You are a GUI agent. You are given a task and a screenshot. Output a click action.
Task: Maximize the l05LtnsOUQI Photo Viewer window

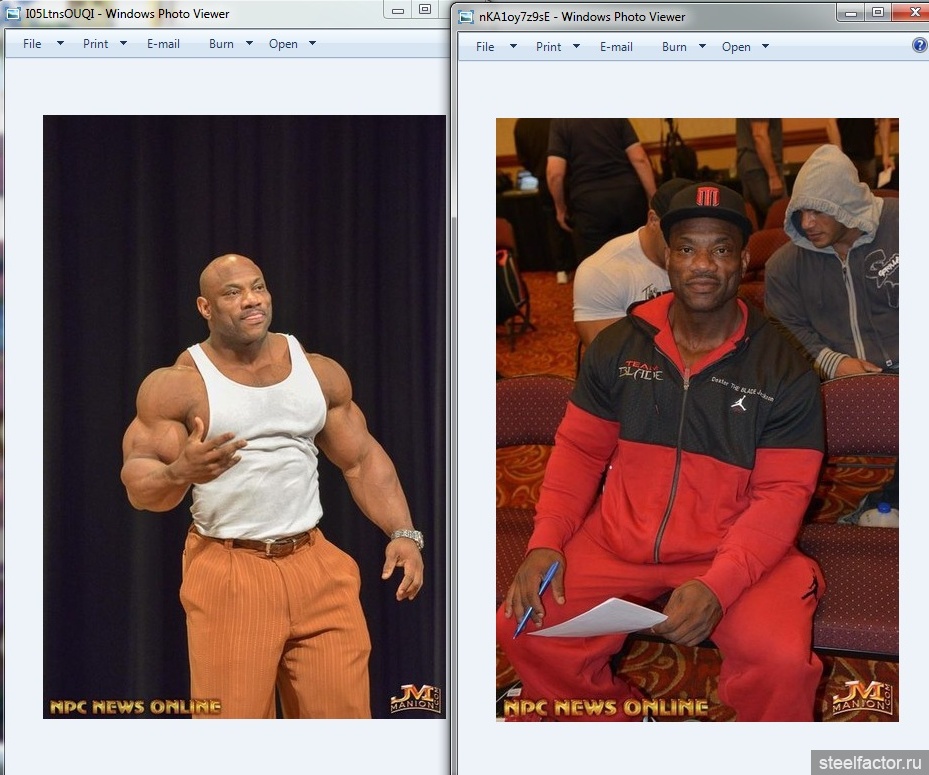424,10
